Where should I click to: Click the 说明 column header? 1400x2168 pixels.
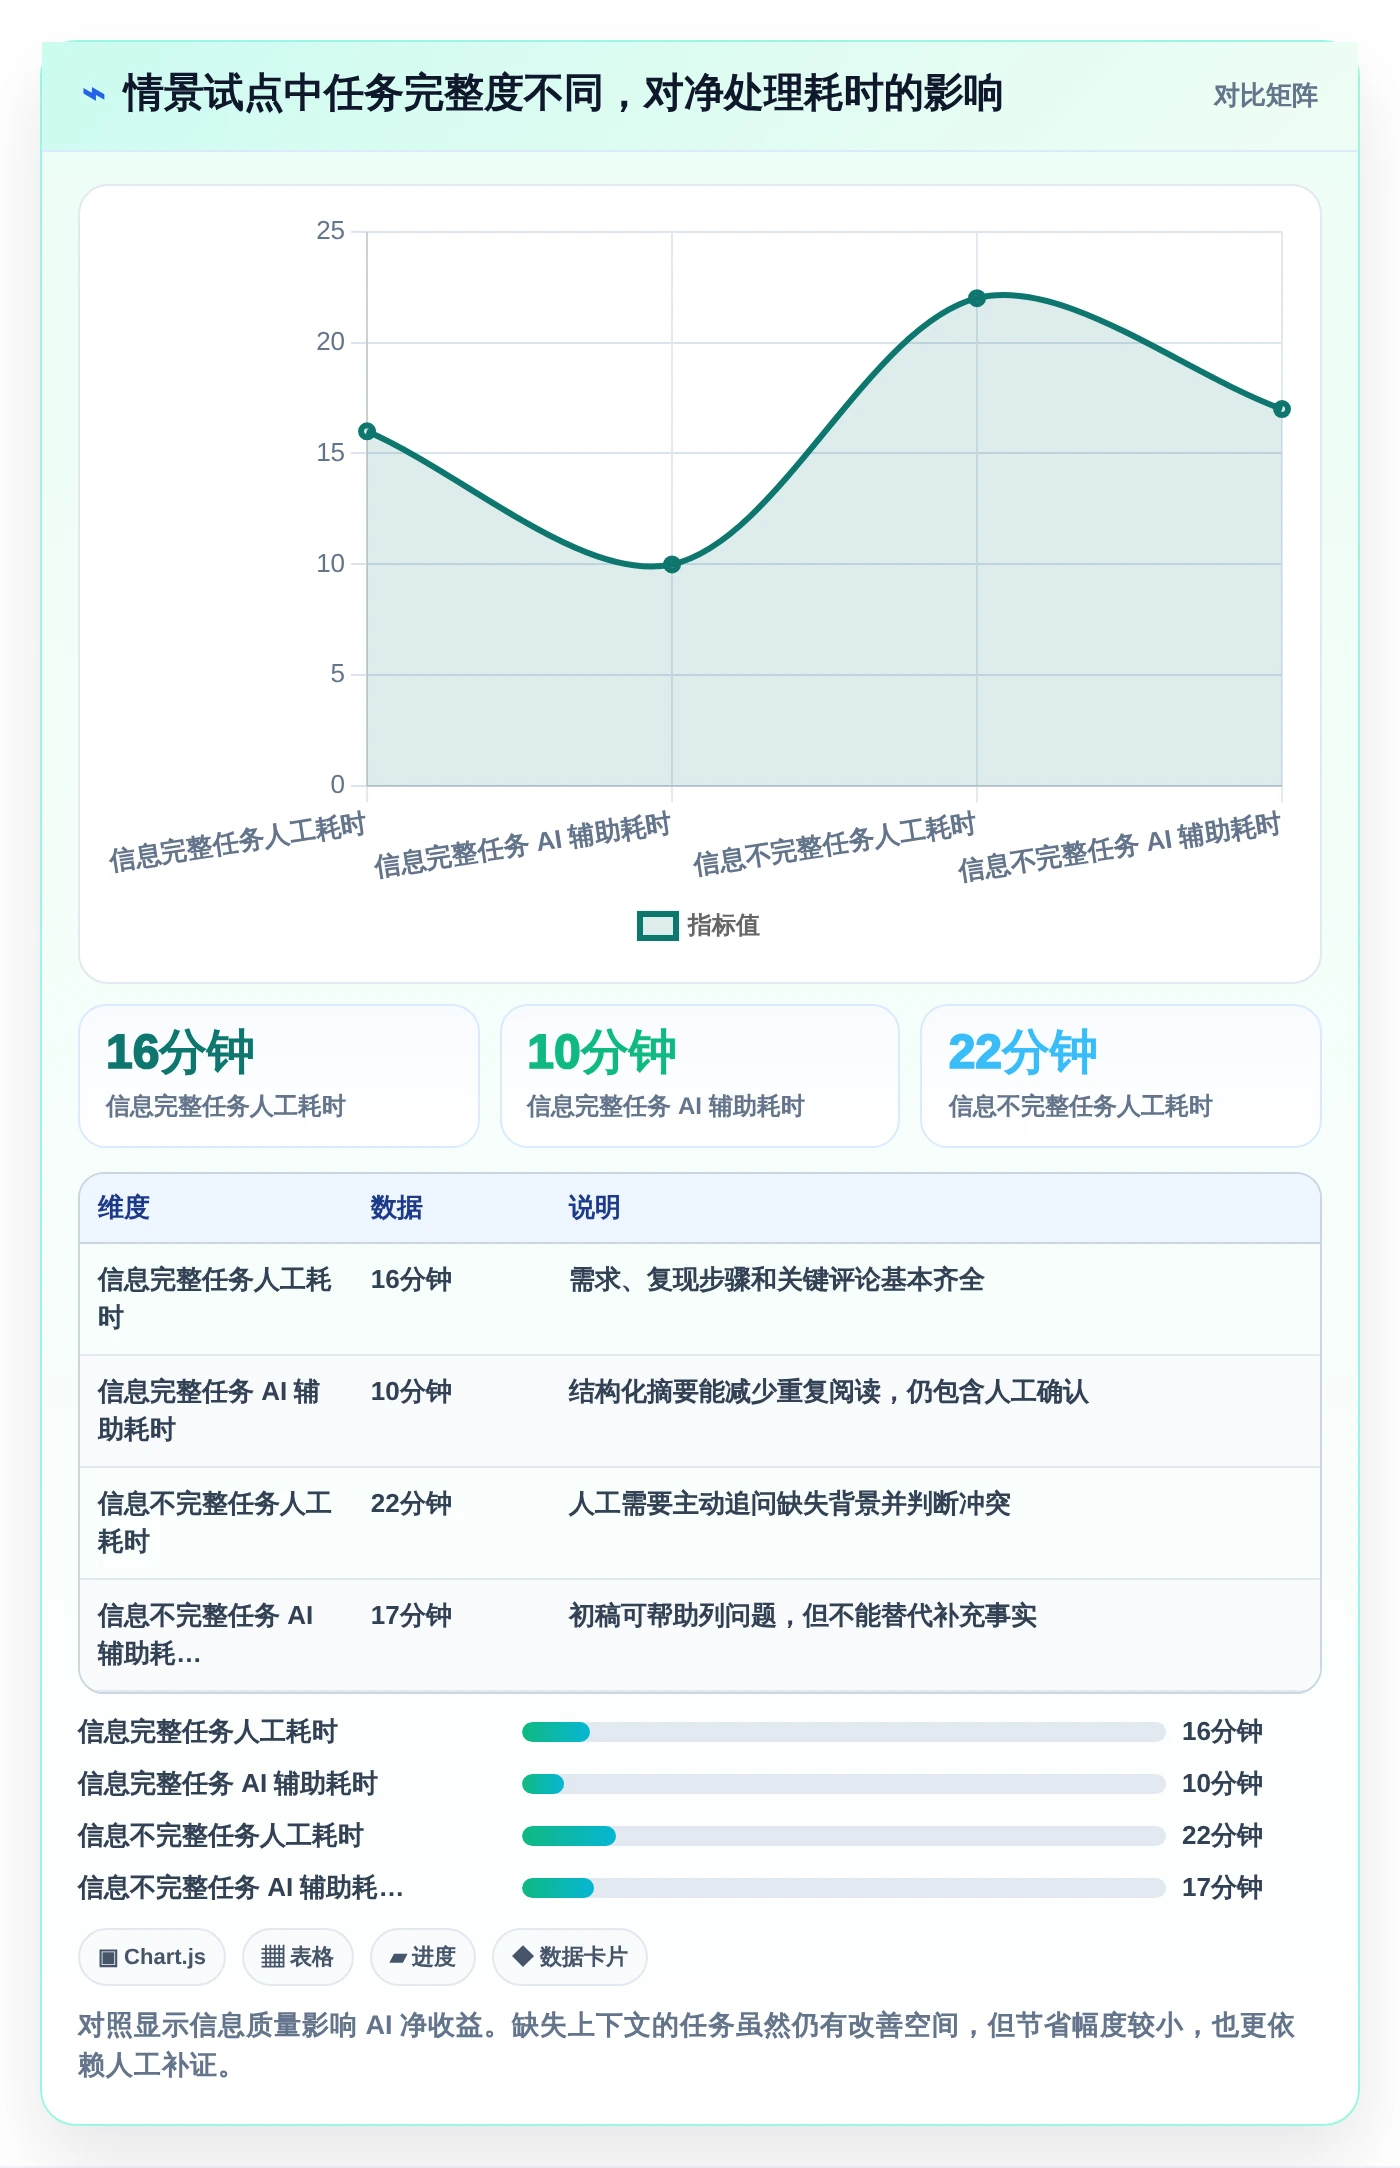click(x=594, y=1208)
